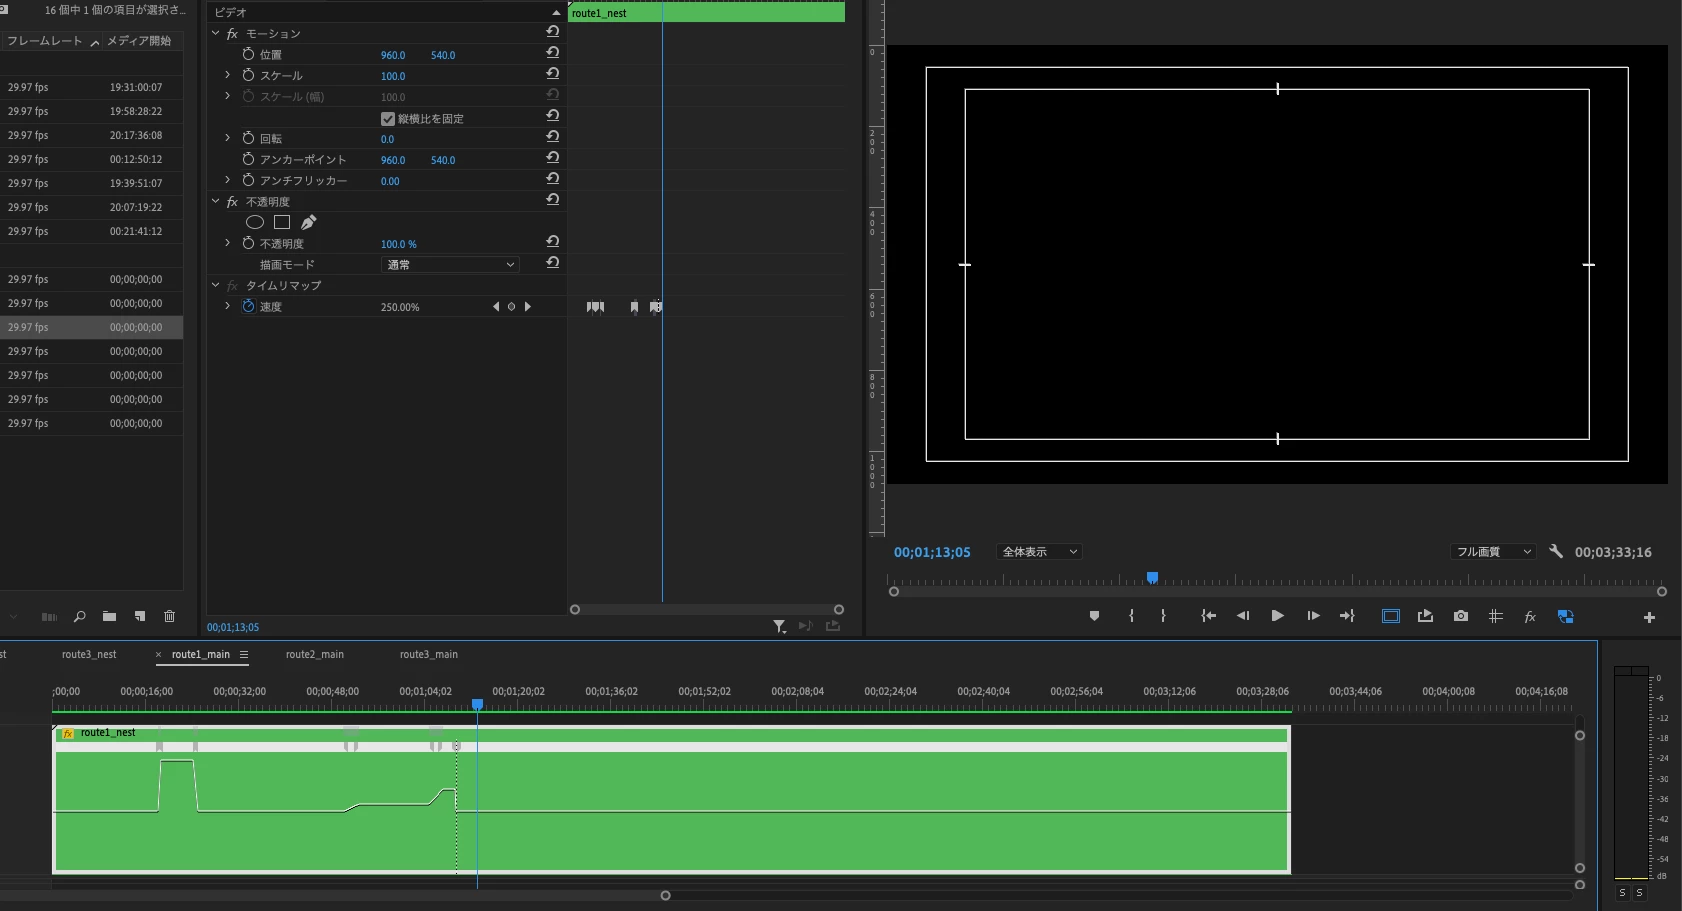Screen dimensions: 1682x911
Task: Switch to the route3_main timeline tab
Action: (x=429, y=654)
